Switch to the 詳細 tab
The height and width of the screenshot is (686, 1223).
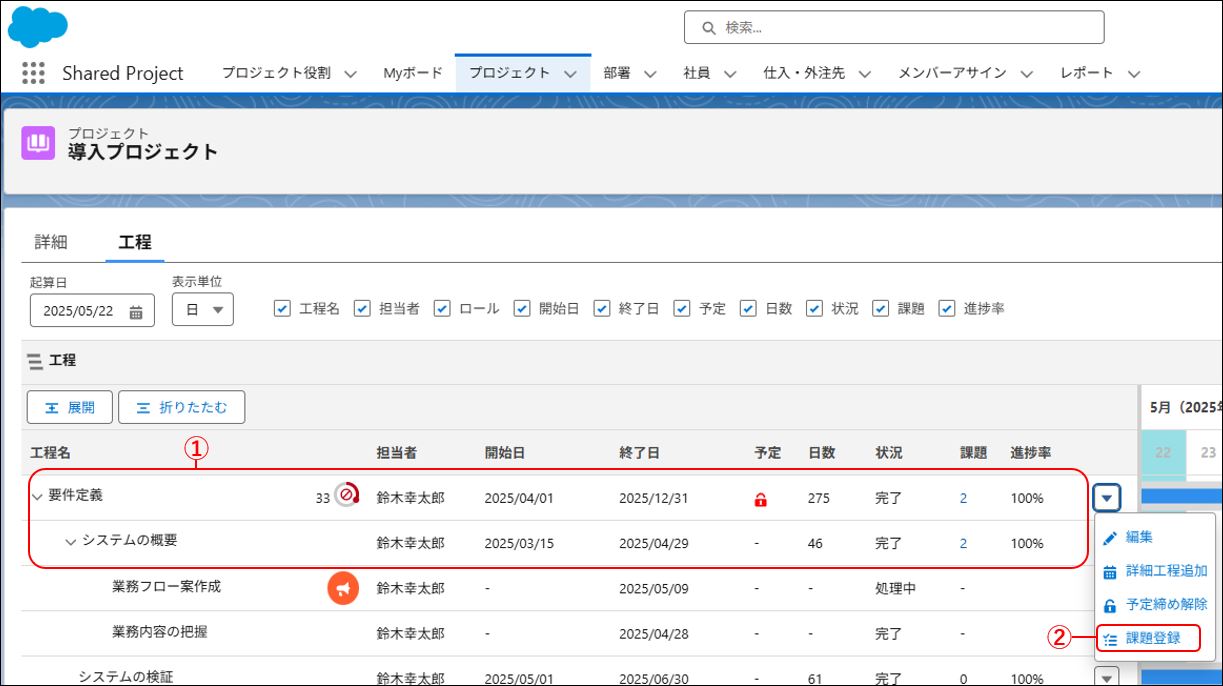[x=51, y=242]
